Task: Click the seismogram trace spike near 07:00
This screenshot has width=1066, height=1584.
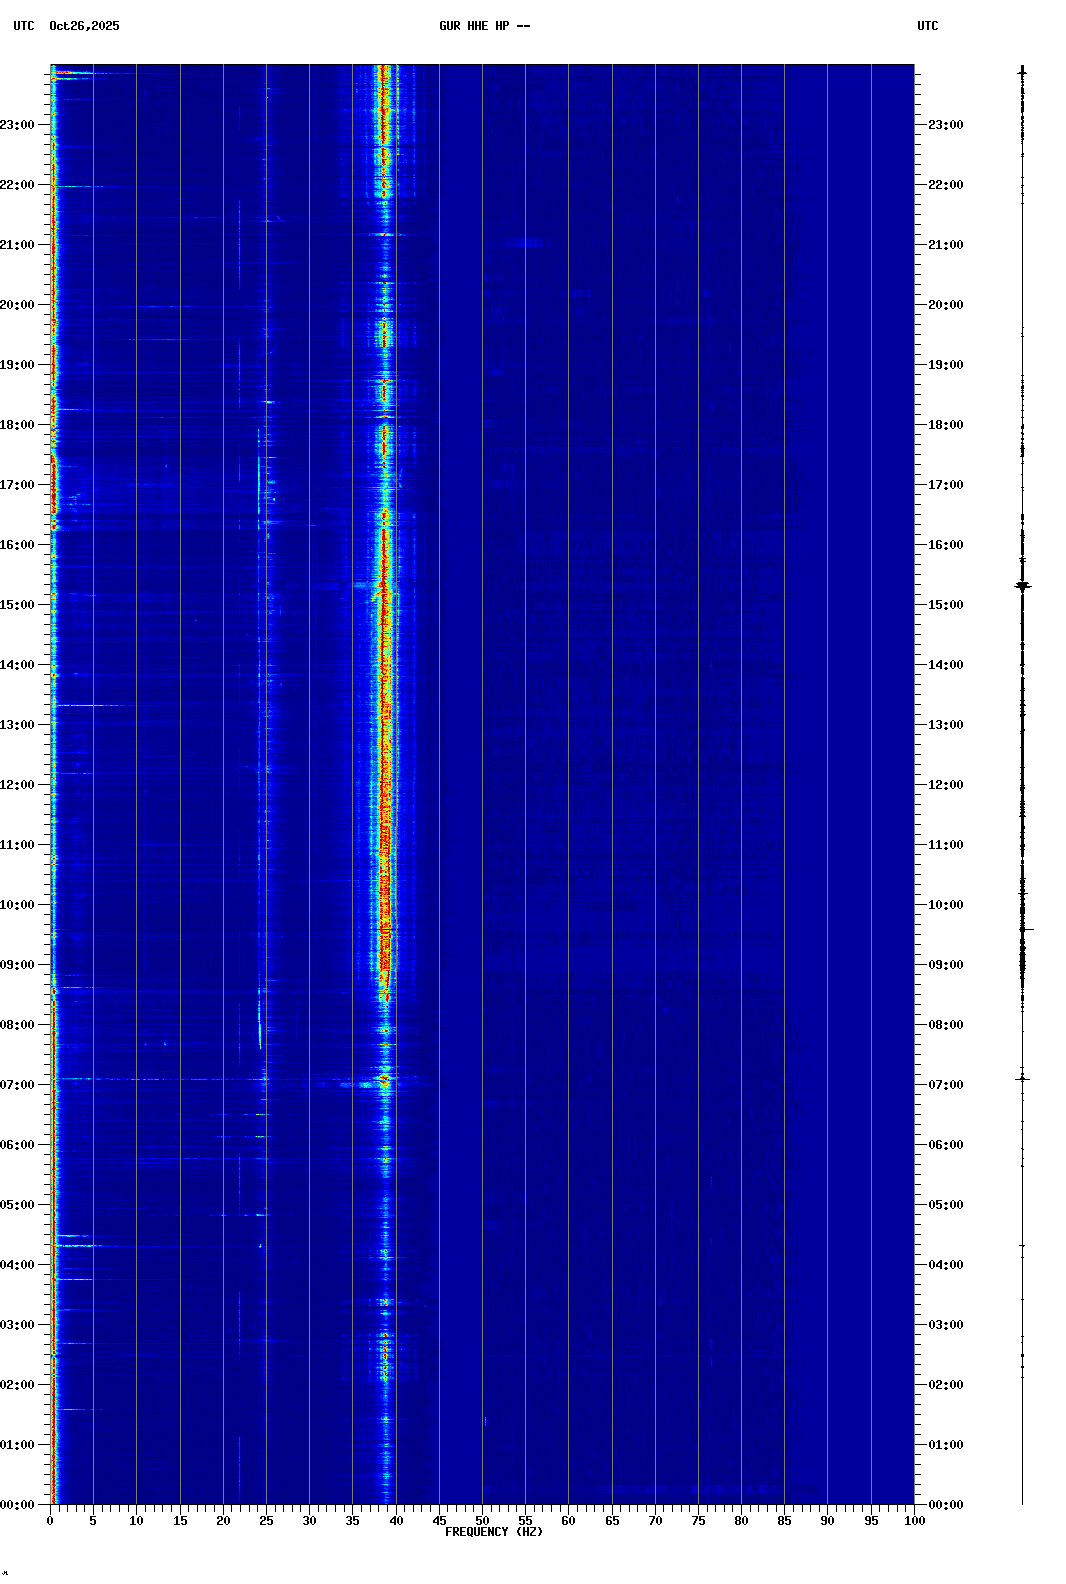Action: (x=1022, y=1078)
